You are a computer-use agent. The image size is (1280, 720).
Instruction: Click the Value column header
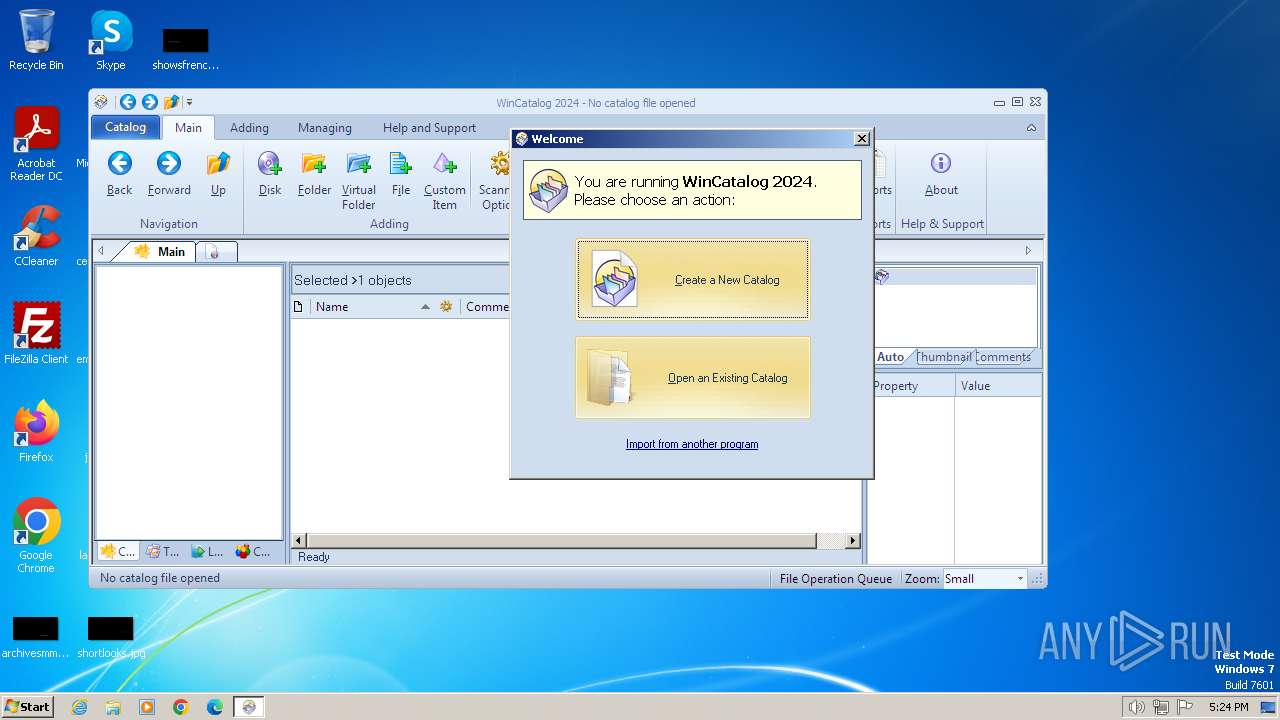[998, 386]
